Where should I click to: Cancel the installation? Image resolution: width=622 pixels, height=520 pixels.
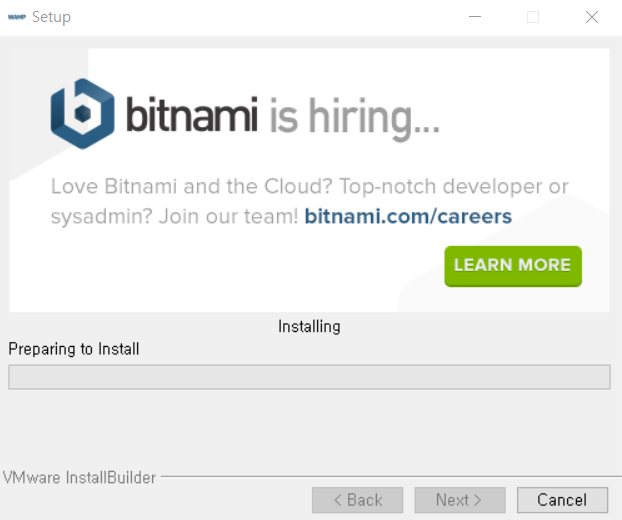562,500
